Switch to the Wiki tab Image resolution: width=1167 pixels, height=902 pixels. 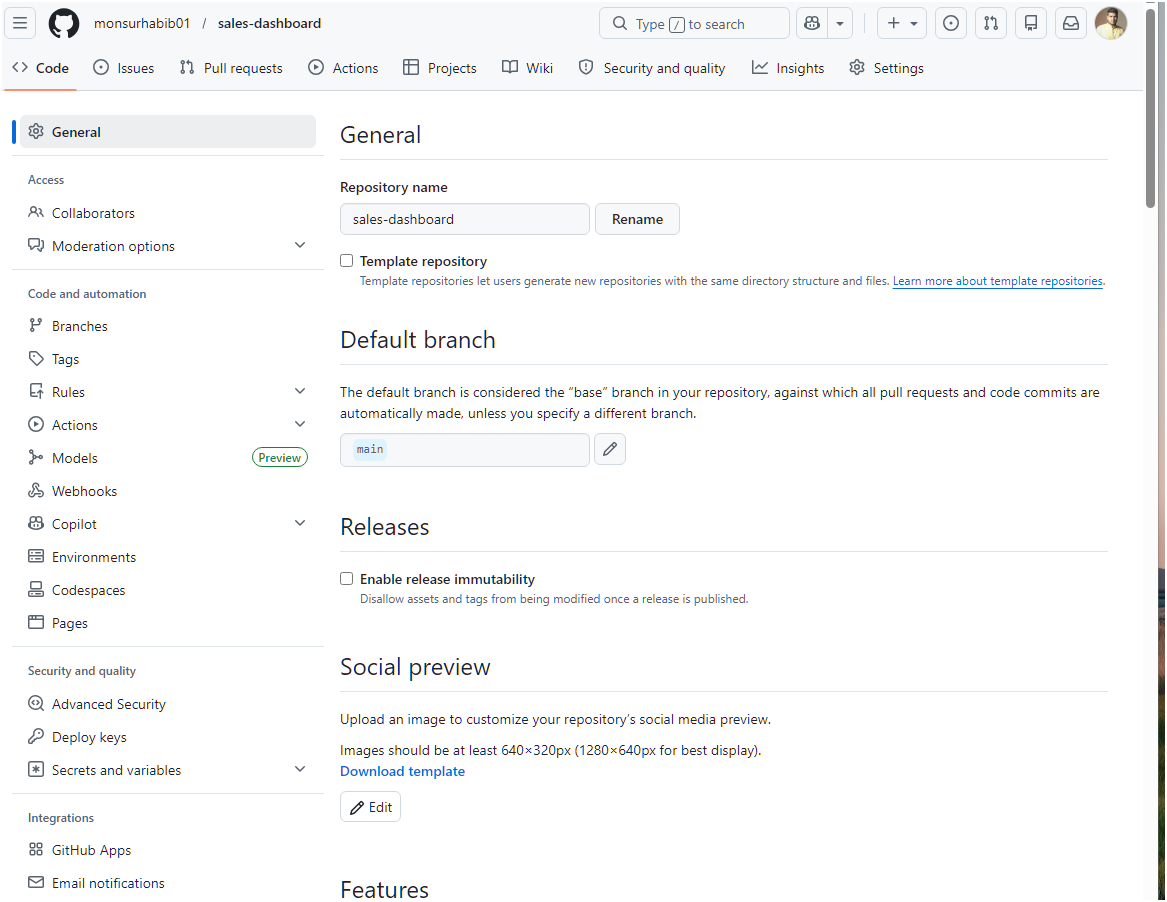527,68
